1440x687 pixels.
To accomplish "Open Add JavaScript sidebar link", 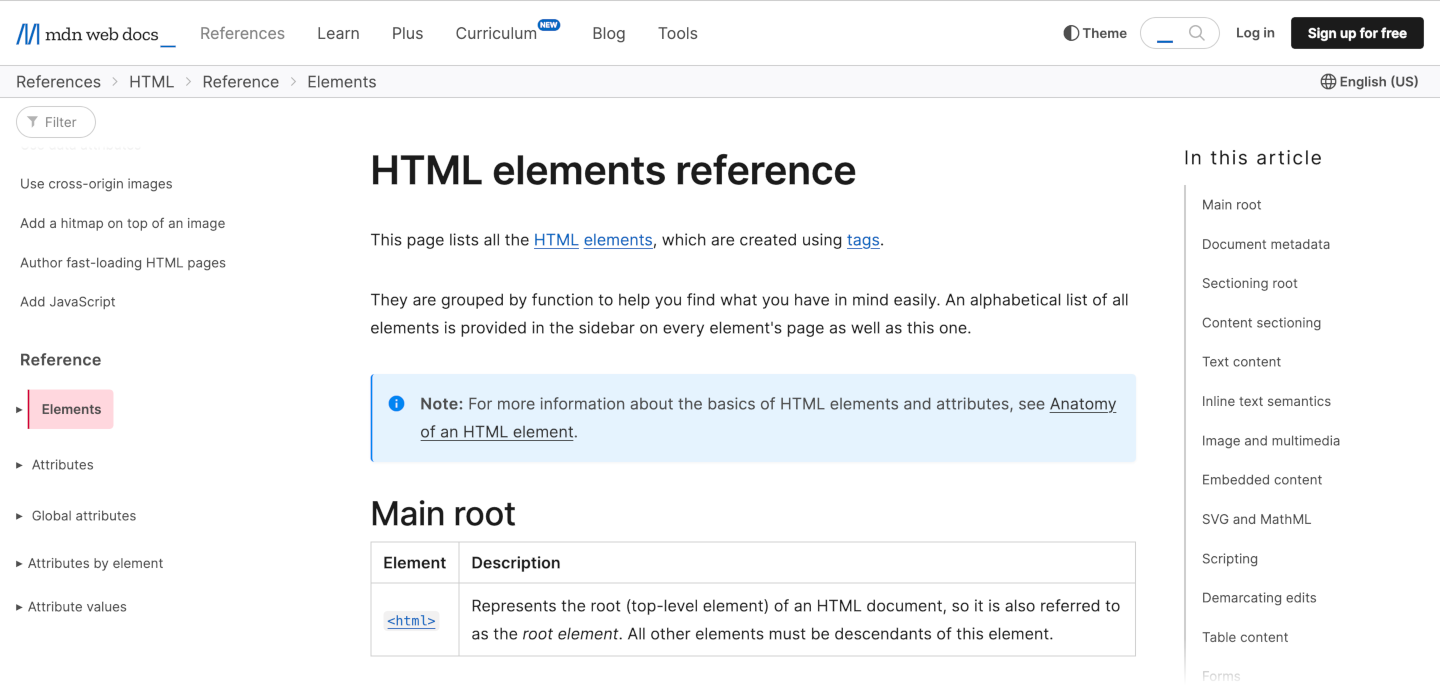I will click(68, 302).
